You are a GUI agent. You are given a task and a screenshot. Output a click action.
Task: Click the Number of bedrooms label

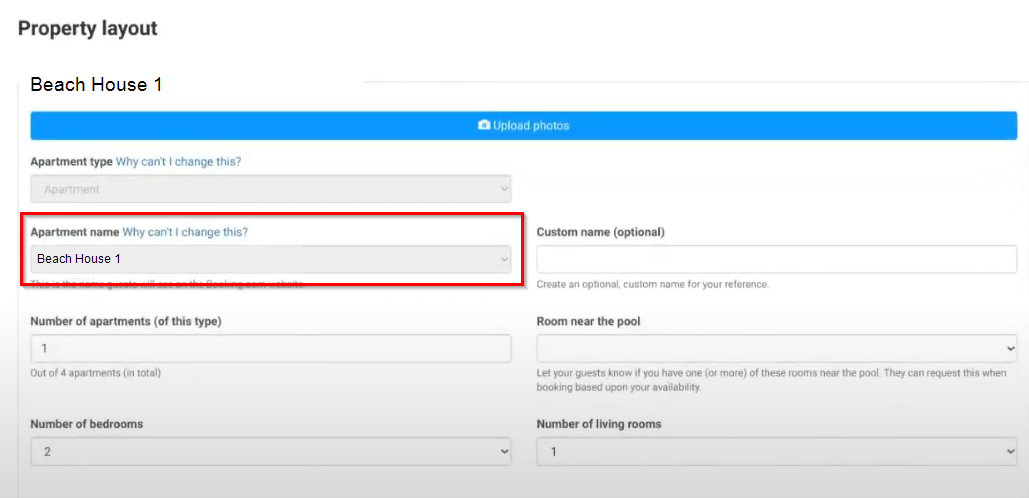pyautogui.click(x=86, y=424)
